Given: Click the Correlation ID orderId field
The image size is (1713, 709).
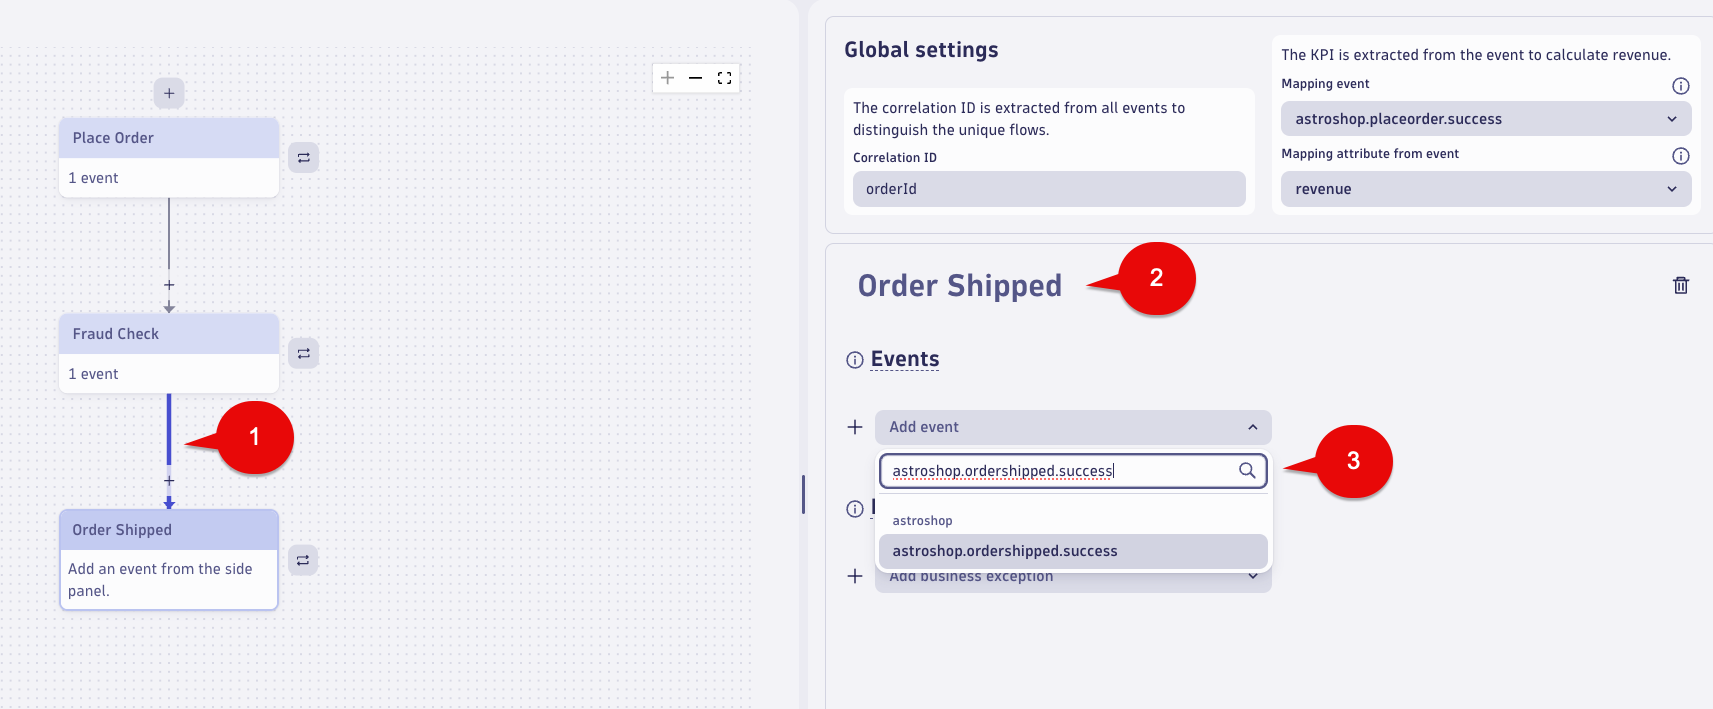Looking at the screenshot, I should [x=1049, y=189].
